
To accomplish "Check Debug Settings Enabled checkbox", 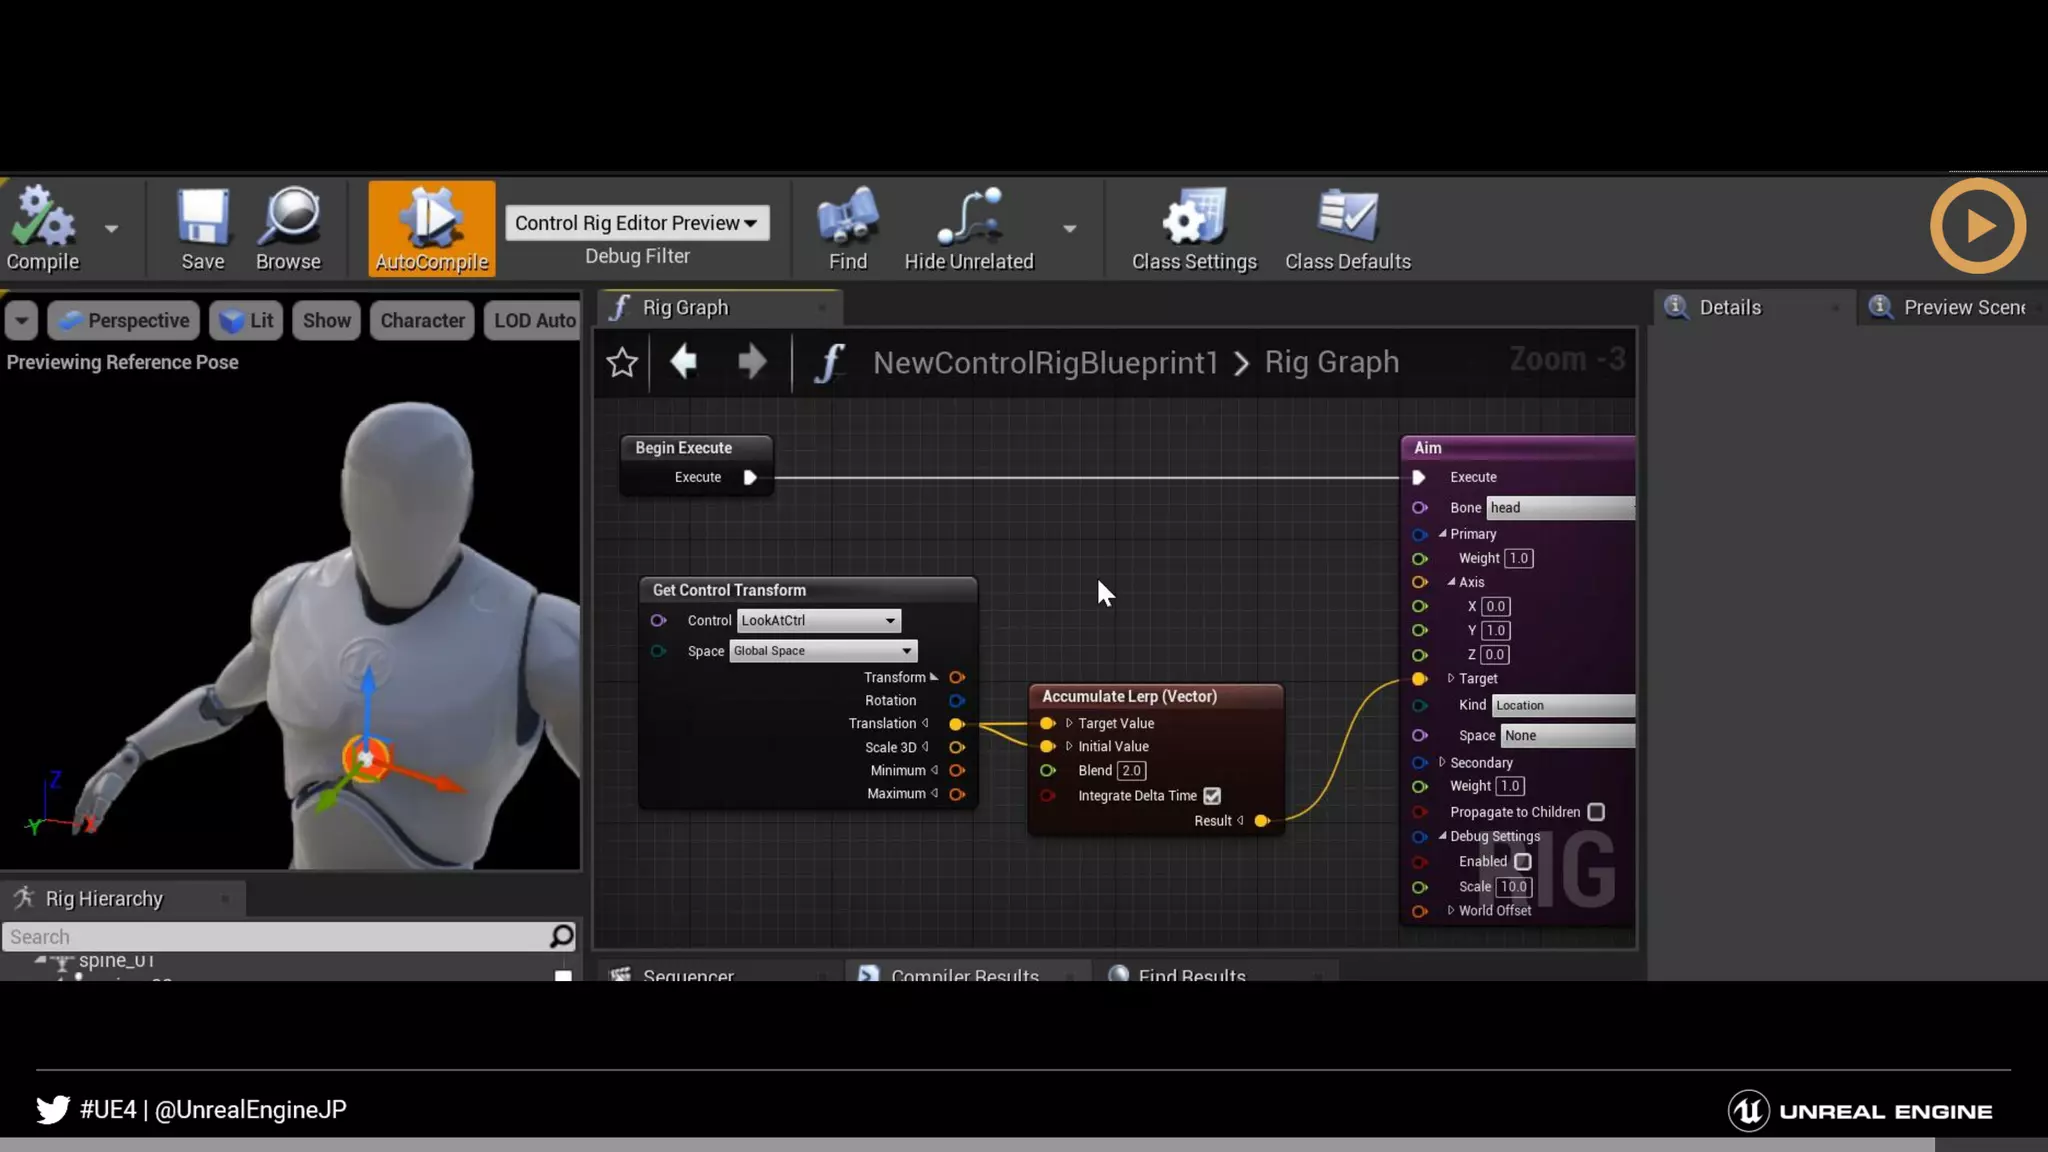I will pos(1522,861).
